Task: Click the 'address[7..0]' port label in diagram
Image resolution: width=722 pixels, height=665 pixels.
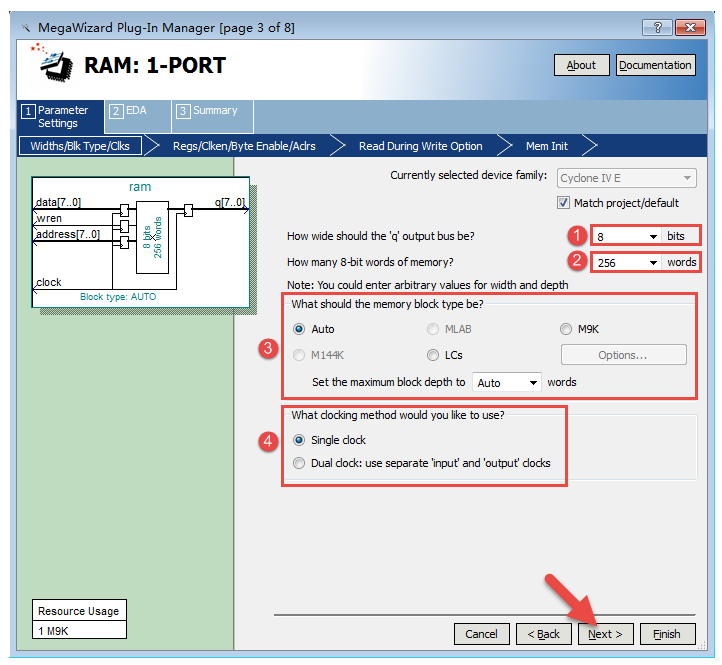Action: (x=68, y=234)
